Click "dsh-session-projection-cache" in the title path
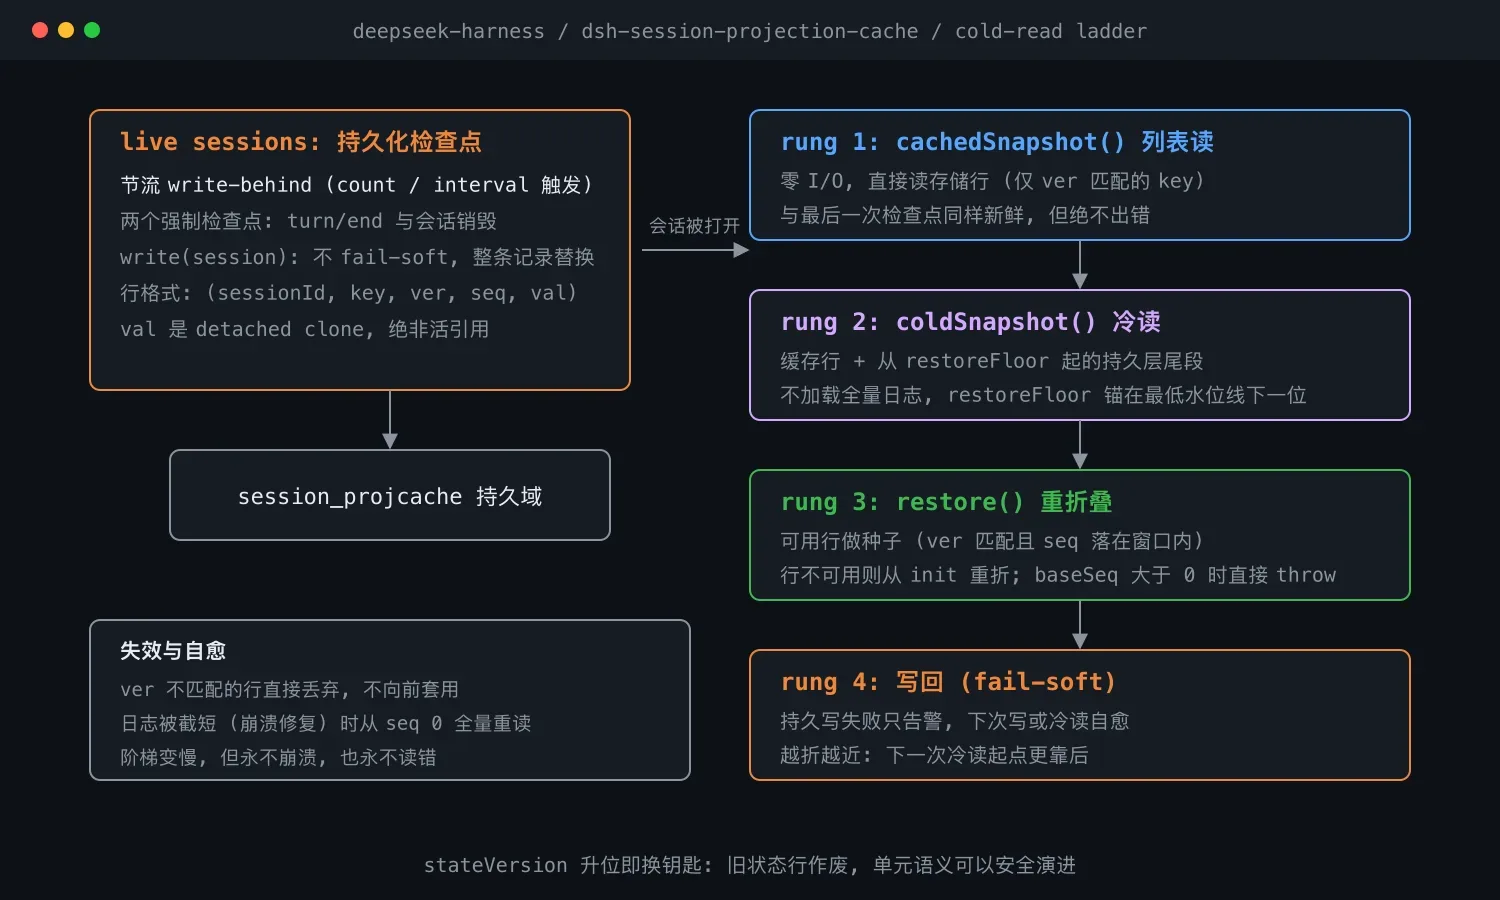This screenshot has height=900, width=1500. pos(749,31)
